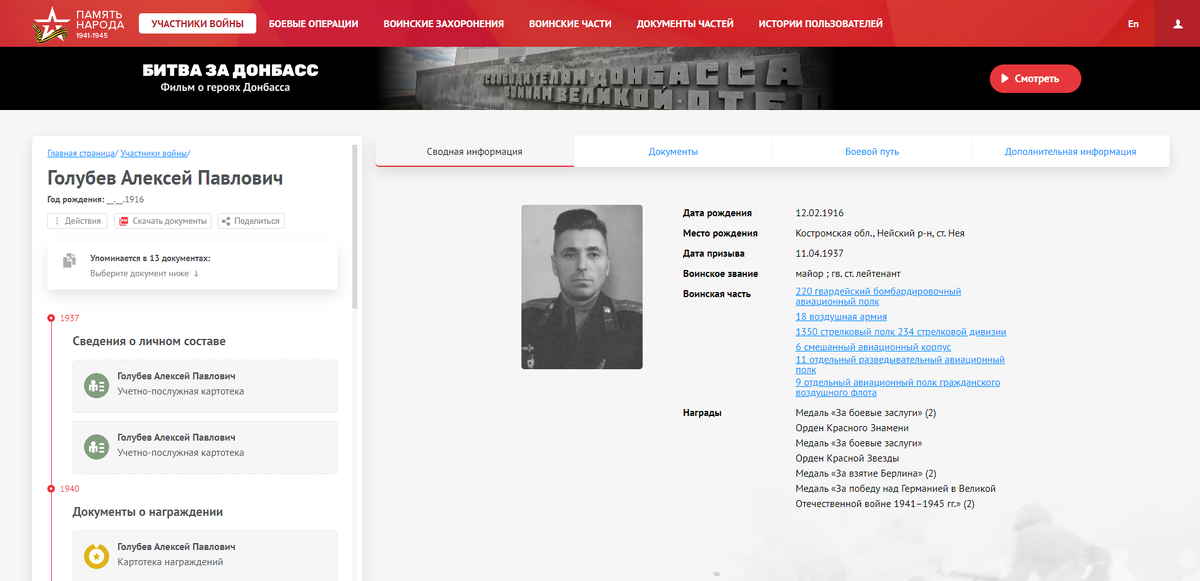Screen dimensions: 1200x581
Task: Open the Действия dropdown
Action: (77, 221)
